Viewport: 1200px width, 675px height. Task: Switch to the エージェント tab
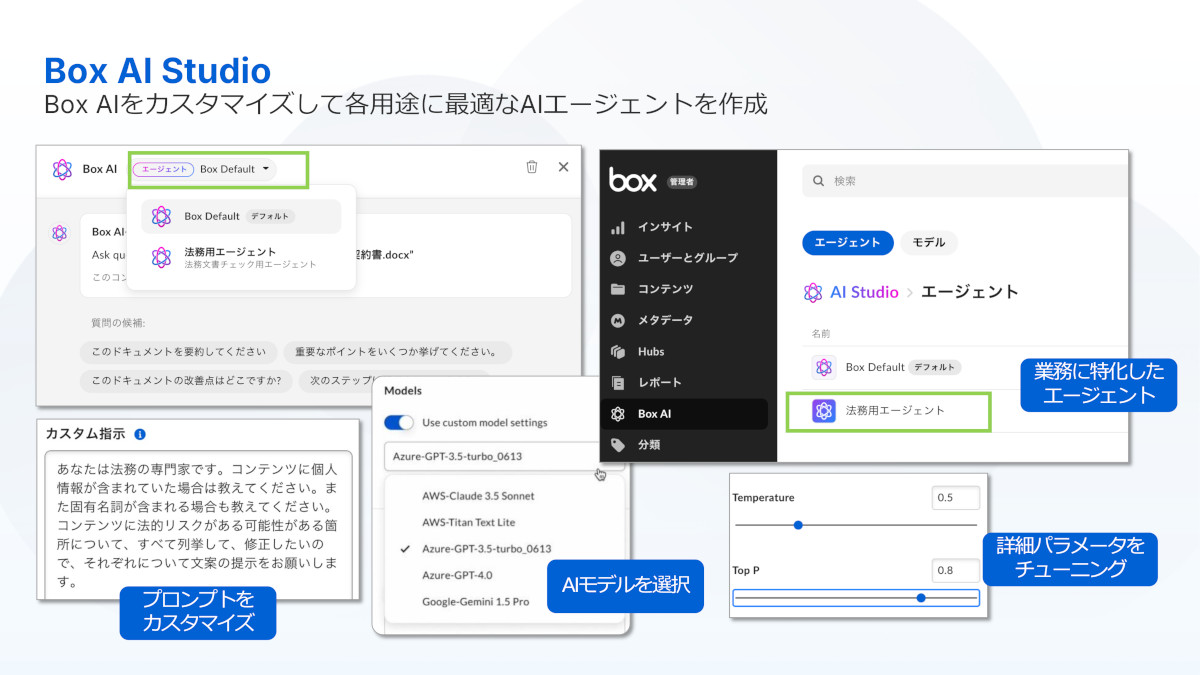[847, 242]
